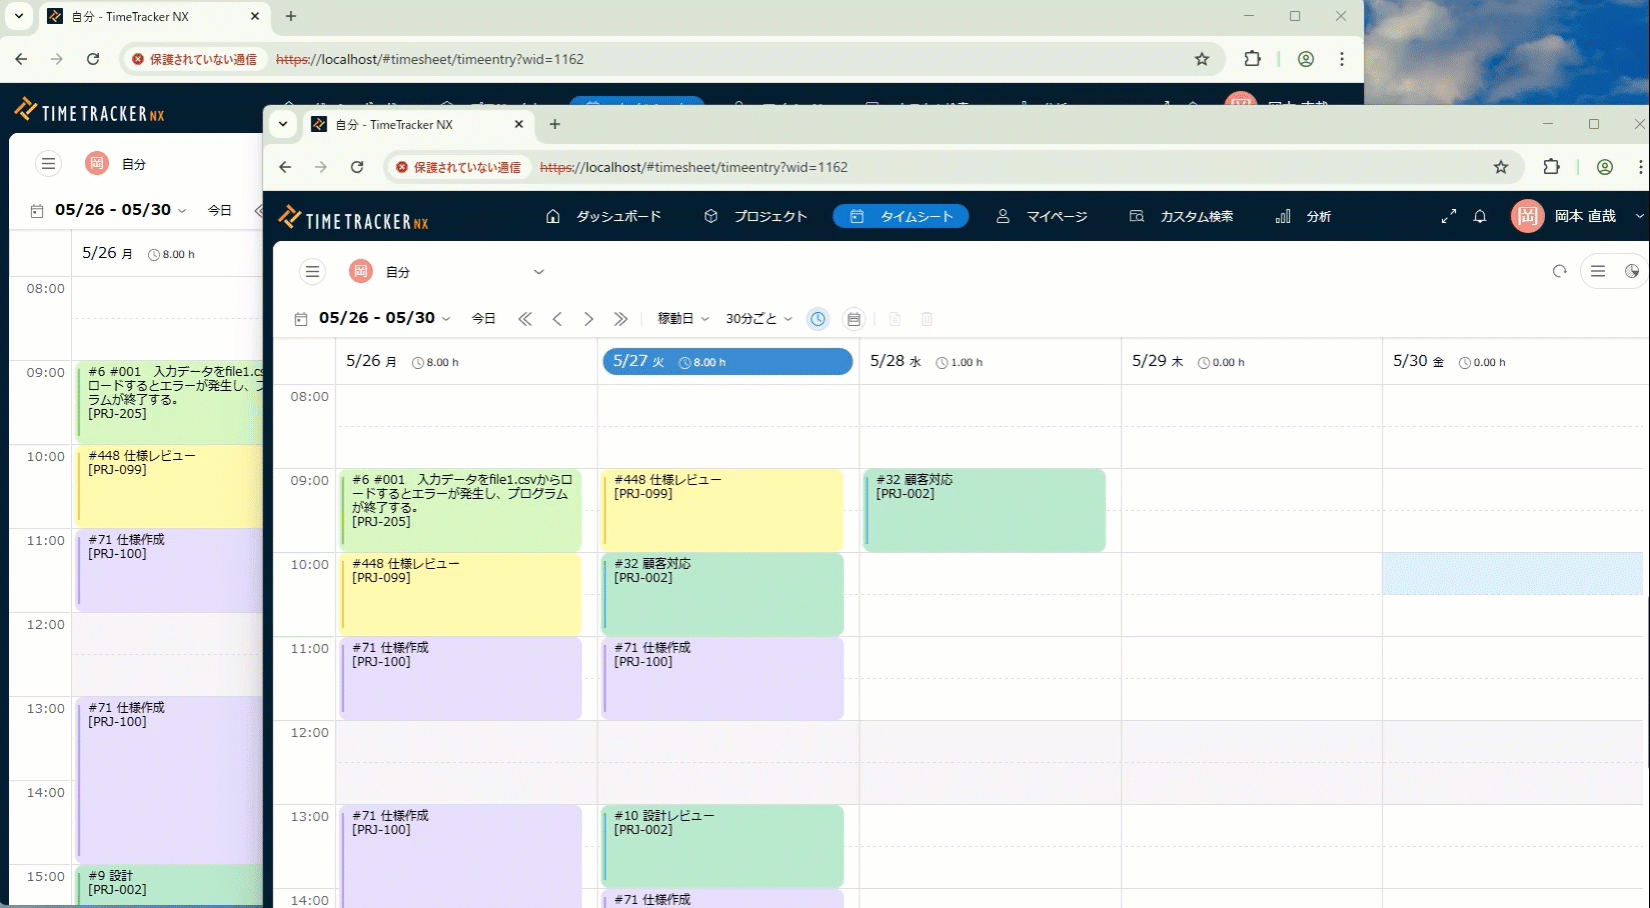
Task: Switch to list view with the three-lines icon at right
Action: (1598, 271)
